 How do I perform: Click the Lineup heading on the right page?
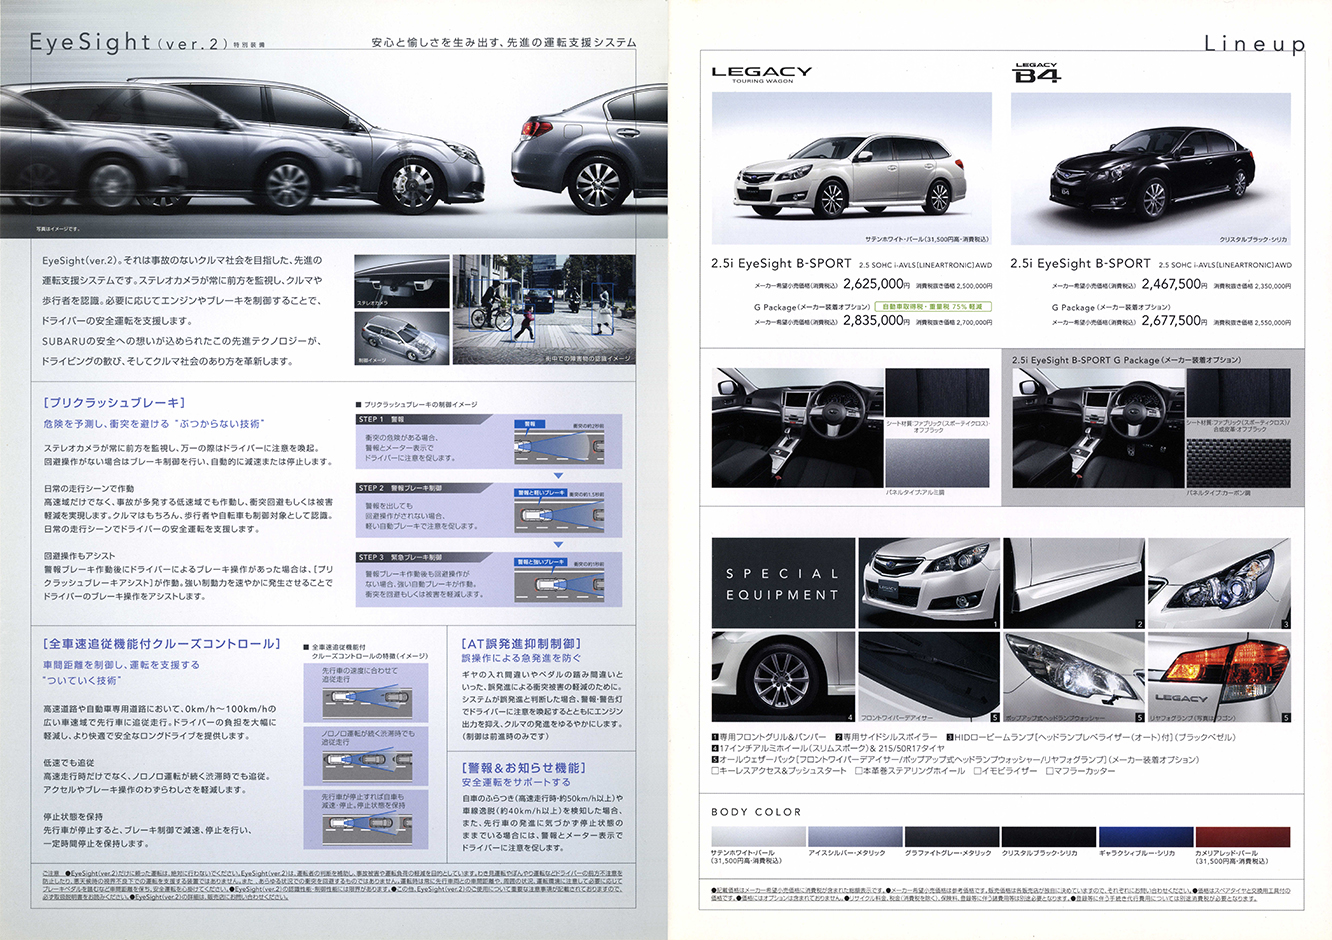[1254, 43]
